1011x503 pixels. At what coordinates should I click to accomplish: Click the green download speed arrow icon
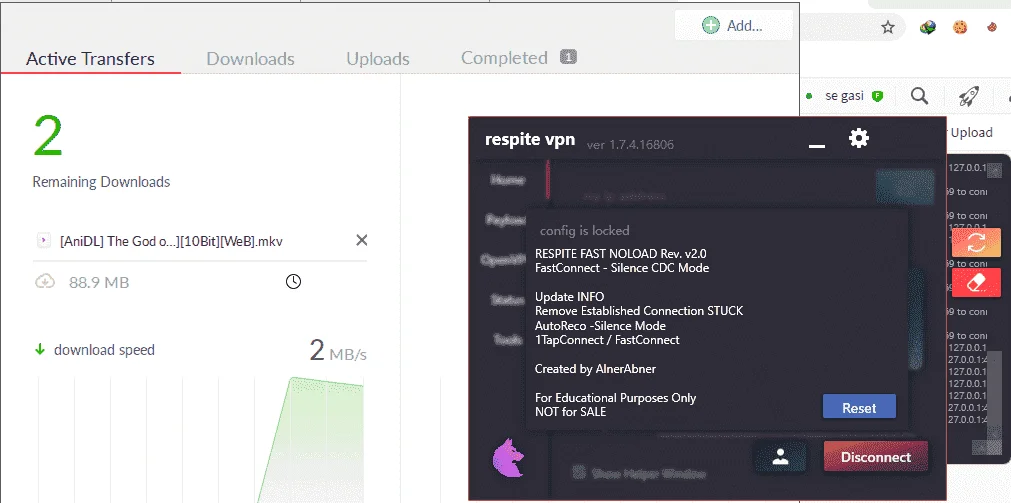tap(40, 350)
